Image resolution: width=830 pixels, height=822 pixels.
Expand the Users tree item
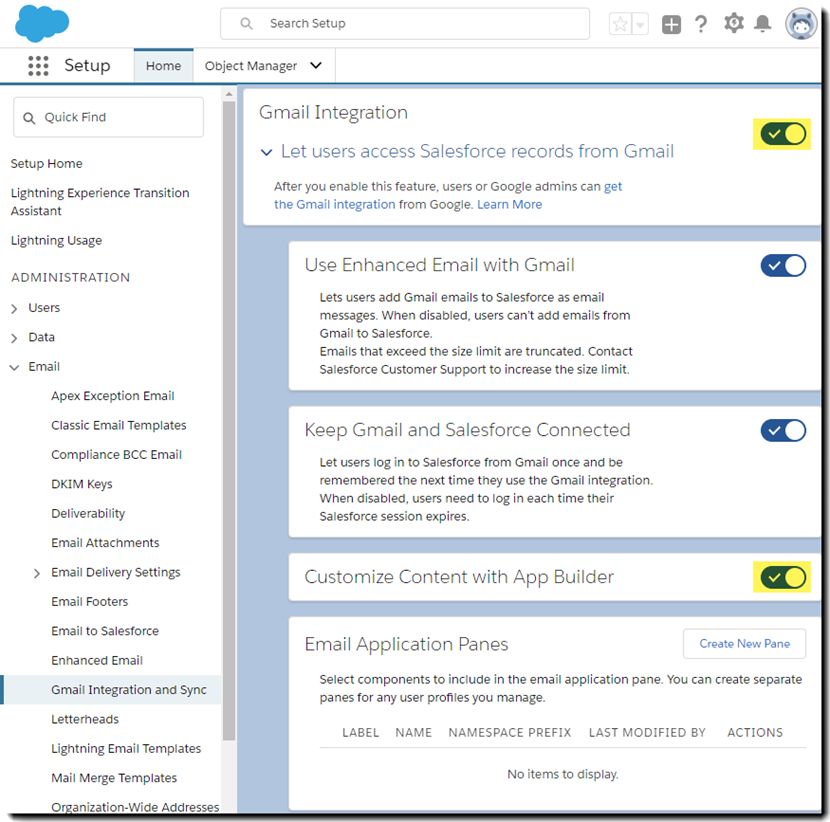pyautogui.click(x=14, y=309)
